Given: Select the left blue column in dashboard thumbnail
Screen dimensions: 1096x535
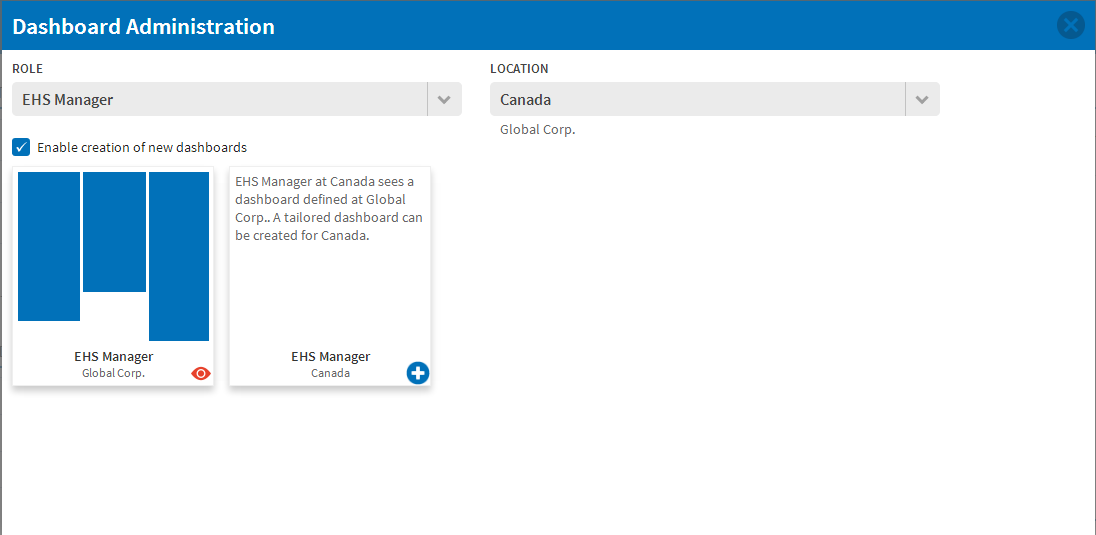Looking at the screenshot, I should coord(49,246).
